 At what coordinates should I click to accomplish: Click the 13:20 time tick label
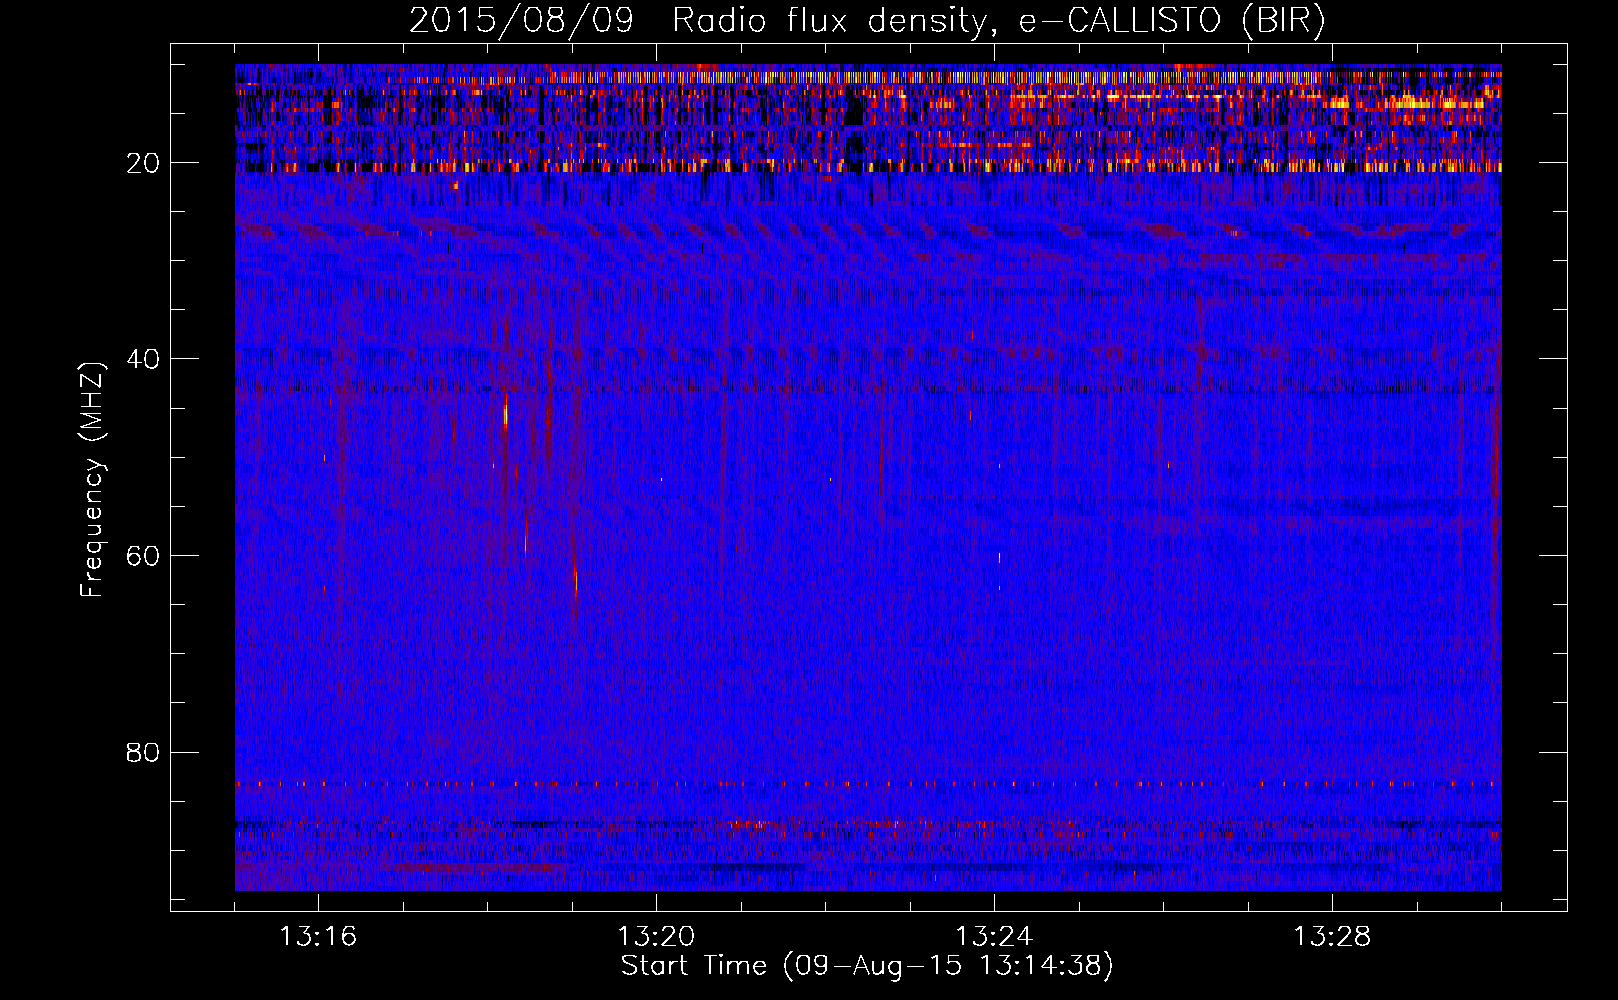(656, 937)
